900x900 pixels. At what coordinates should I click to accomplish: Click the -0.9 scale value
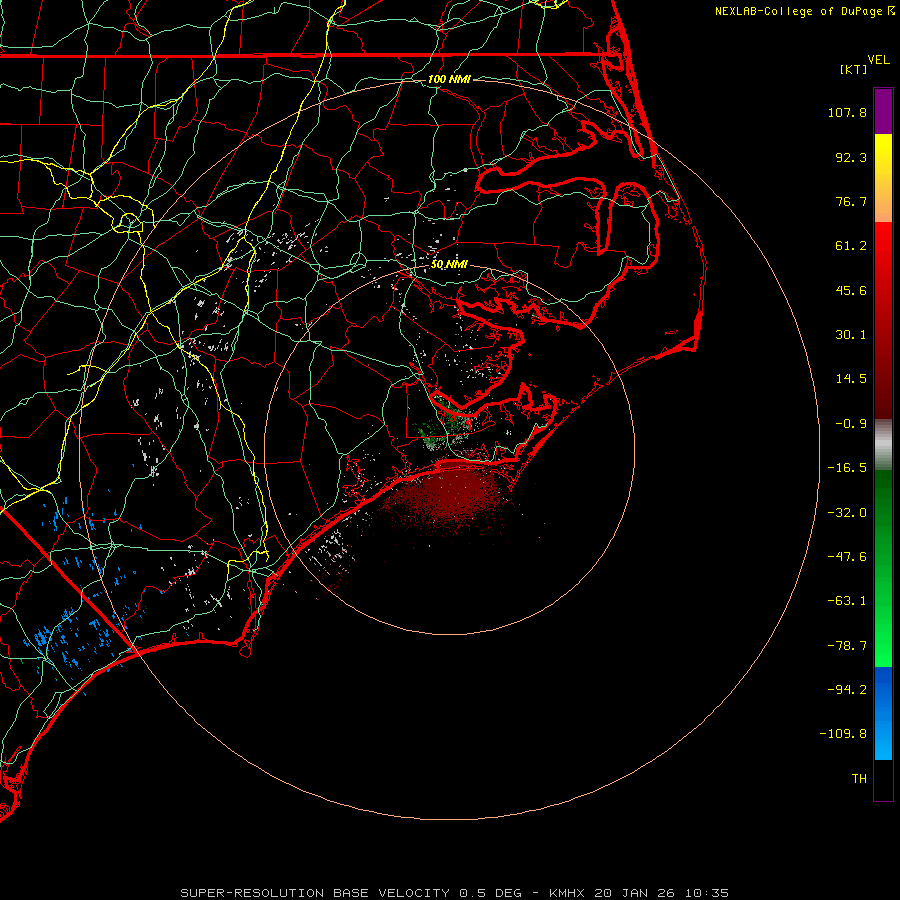click(851, 424)
